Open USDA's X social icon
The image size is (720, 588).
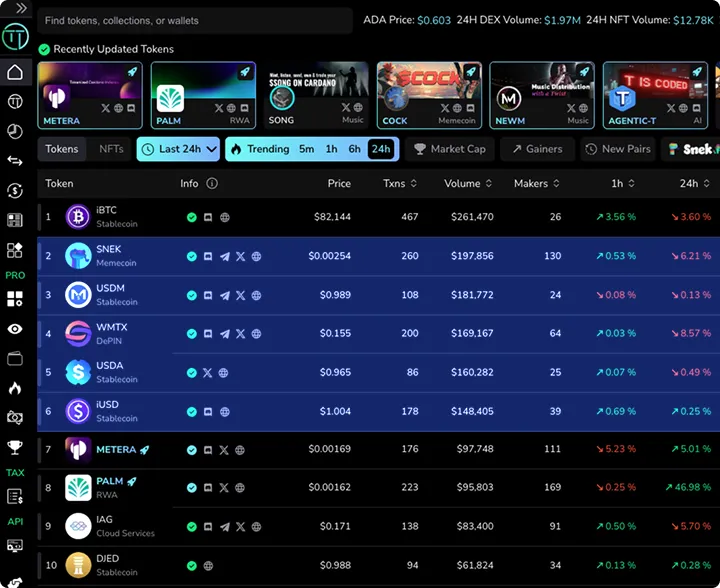(208, 373)
